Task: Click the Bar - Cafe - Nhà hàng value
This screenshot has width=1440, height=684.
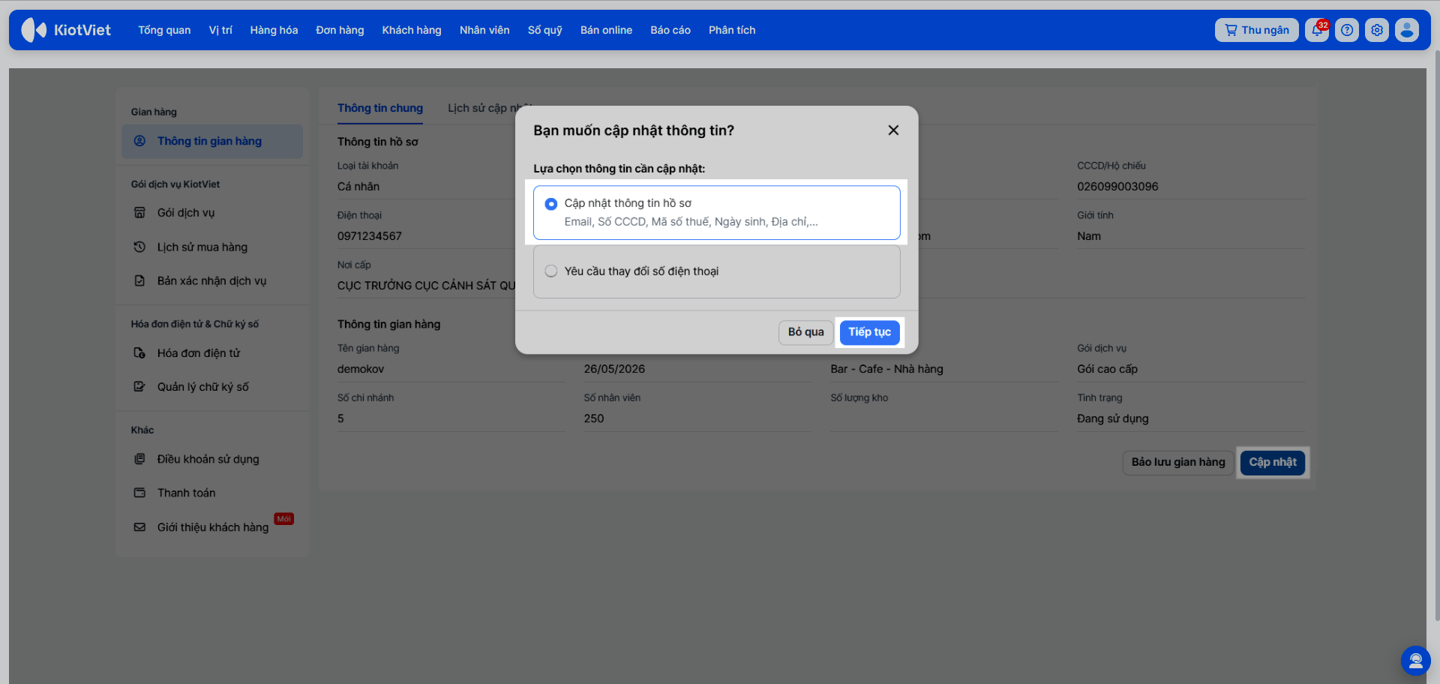Action: [x=887, y=369]
